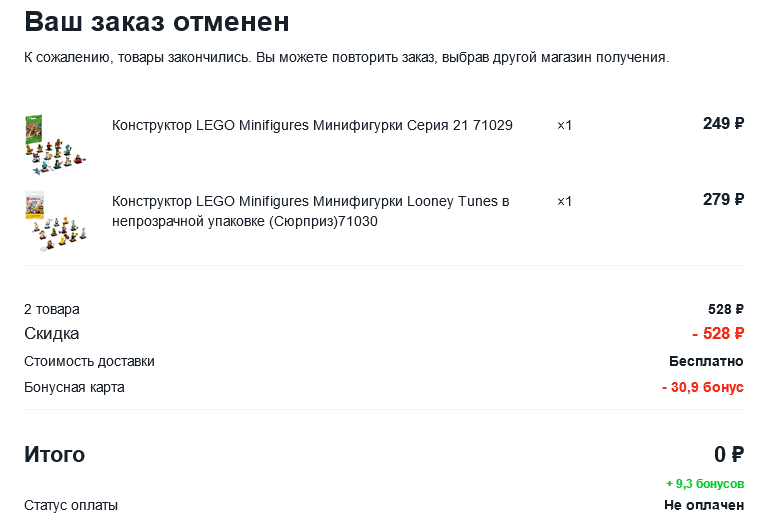Screen dimensions: 769x532
Task: Click the '0 ₽' total amount
Action: coord(729,455)
